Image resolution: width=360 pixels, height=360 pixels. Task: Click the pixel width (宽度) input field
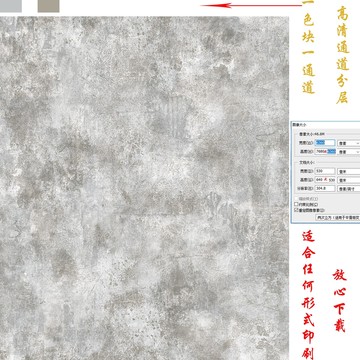click(x=325, y=143)
